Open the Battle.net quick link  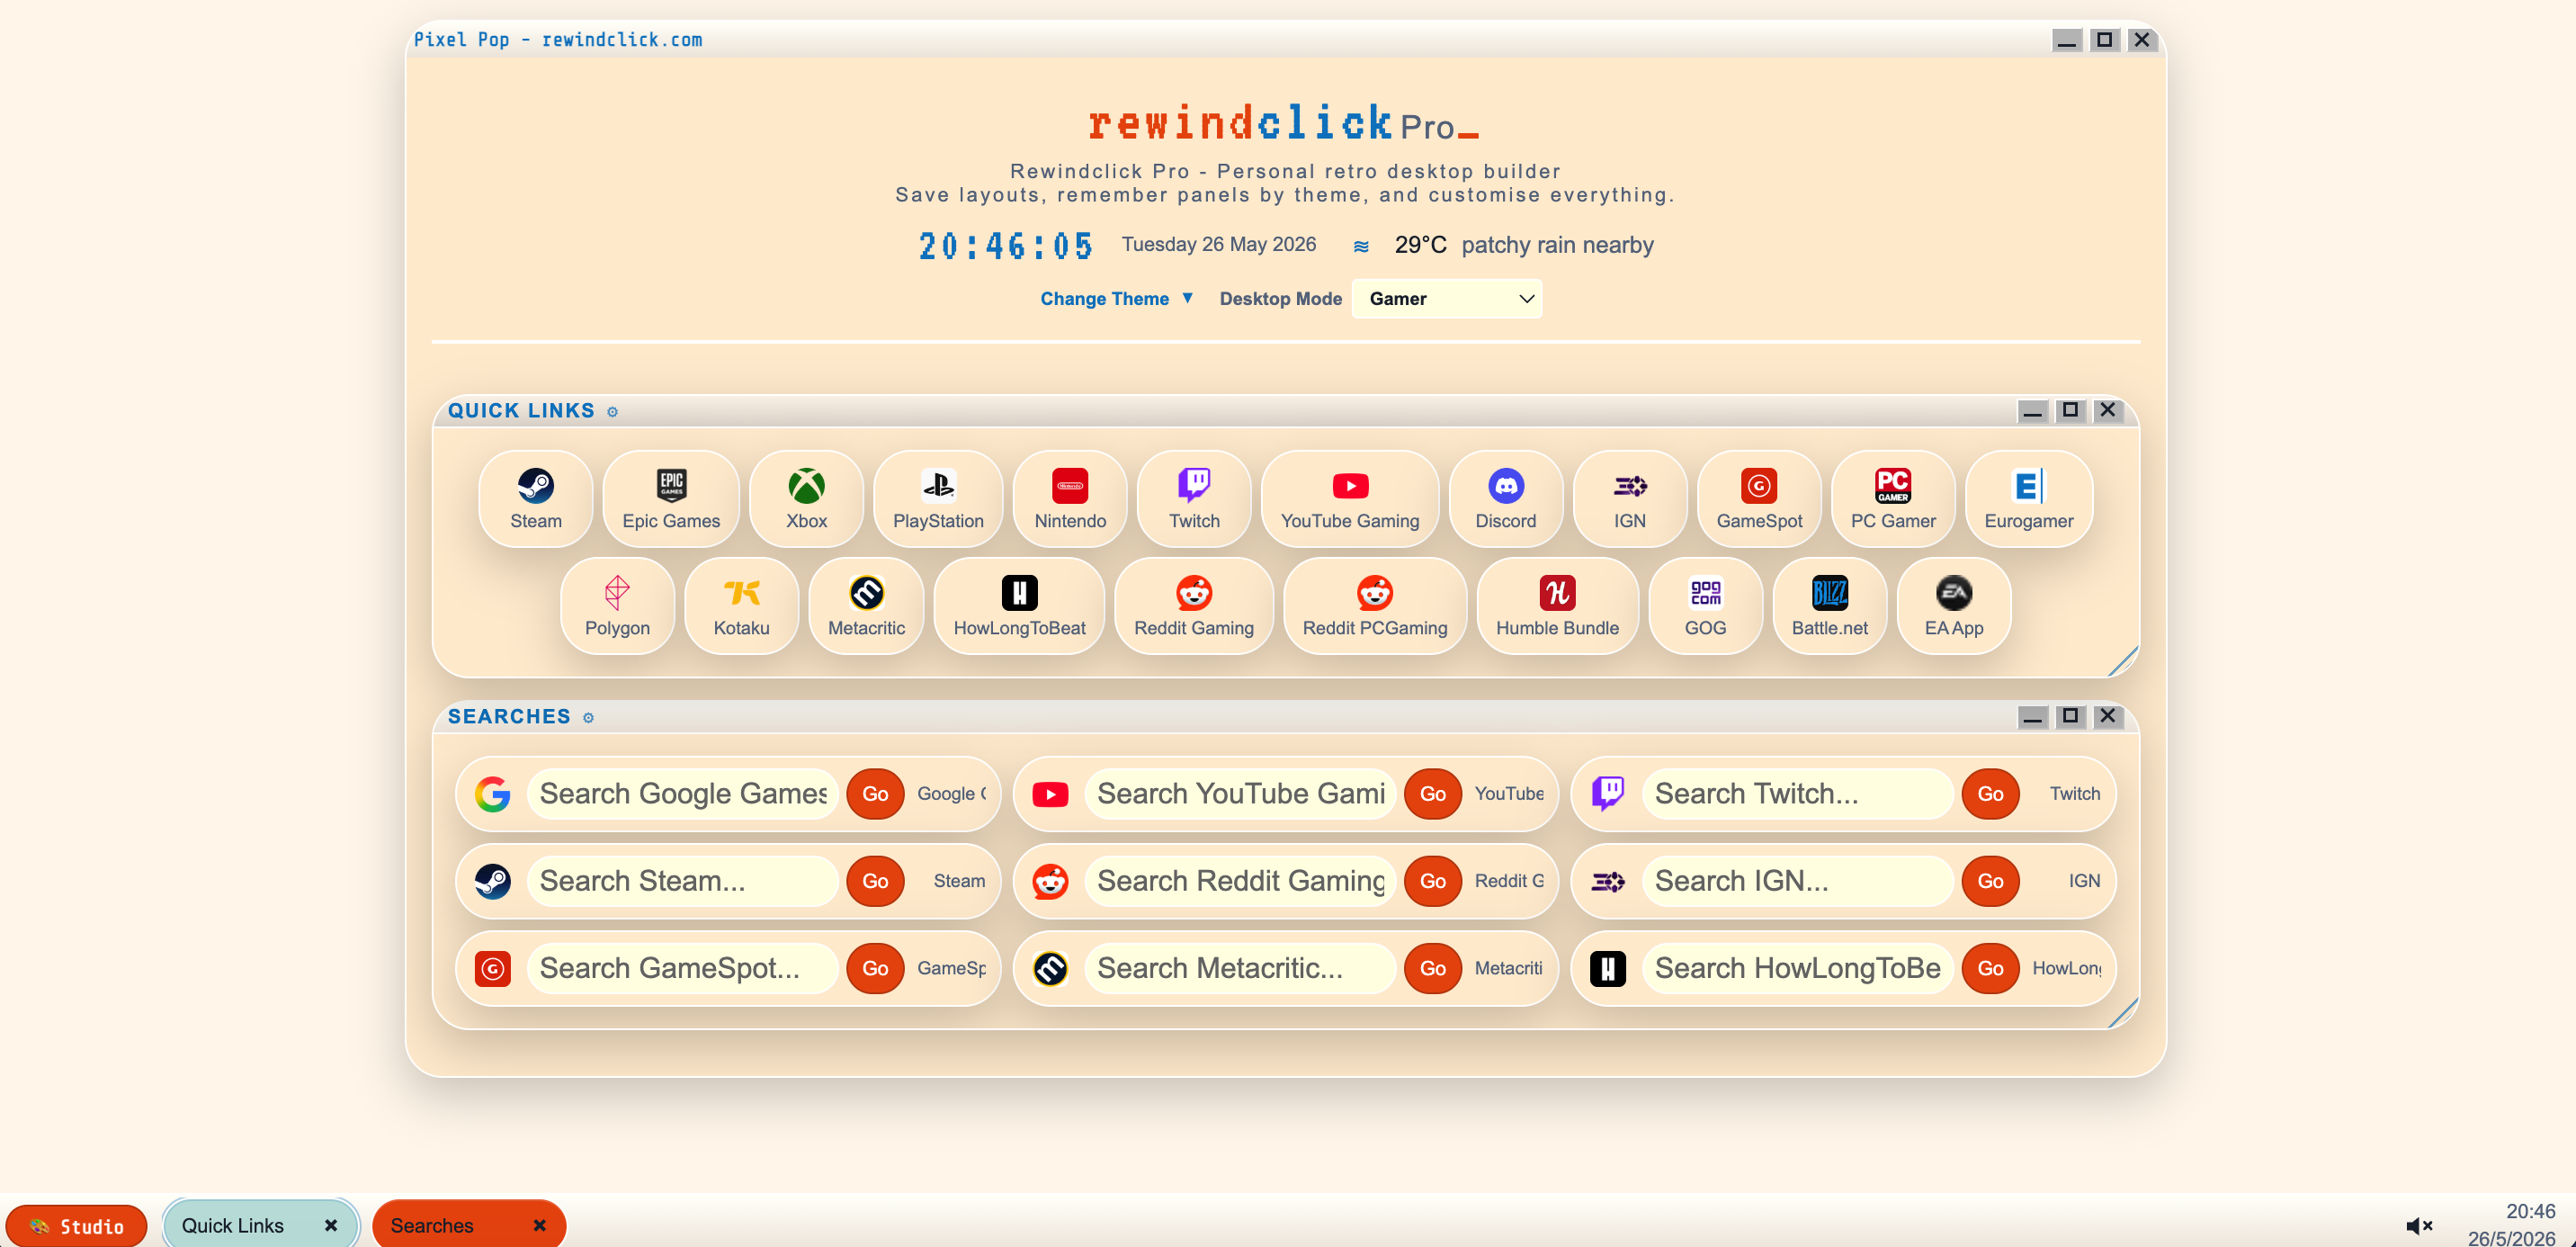pos(1829,605)
